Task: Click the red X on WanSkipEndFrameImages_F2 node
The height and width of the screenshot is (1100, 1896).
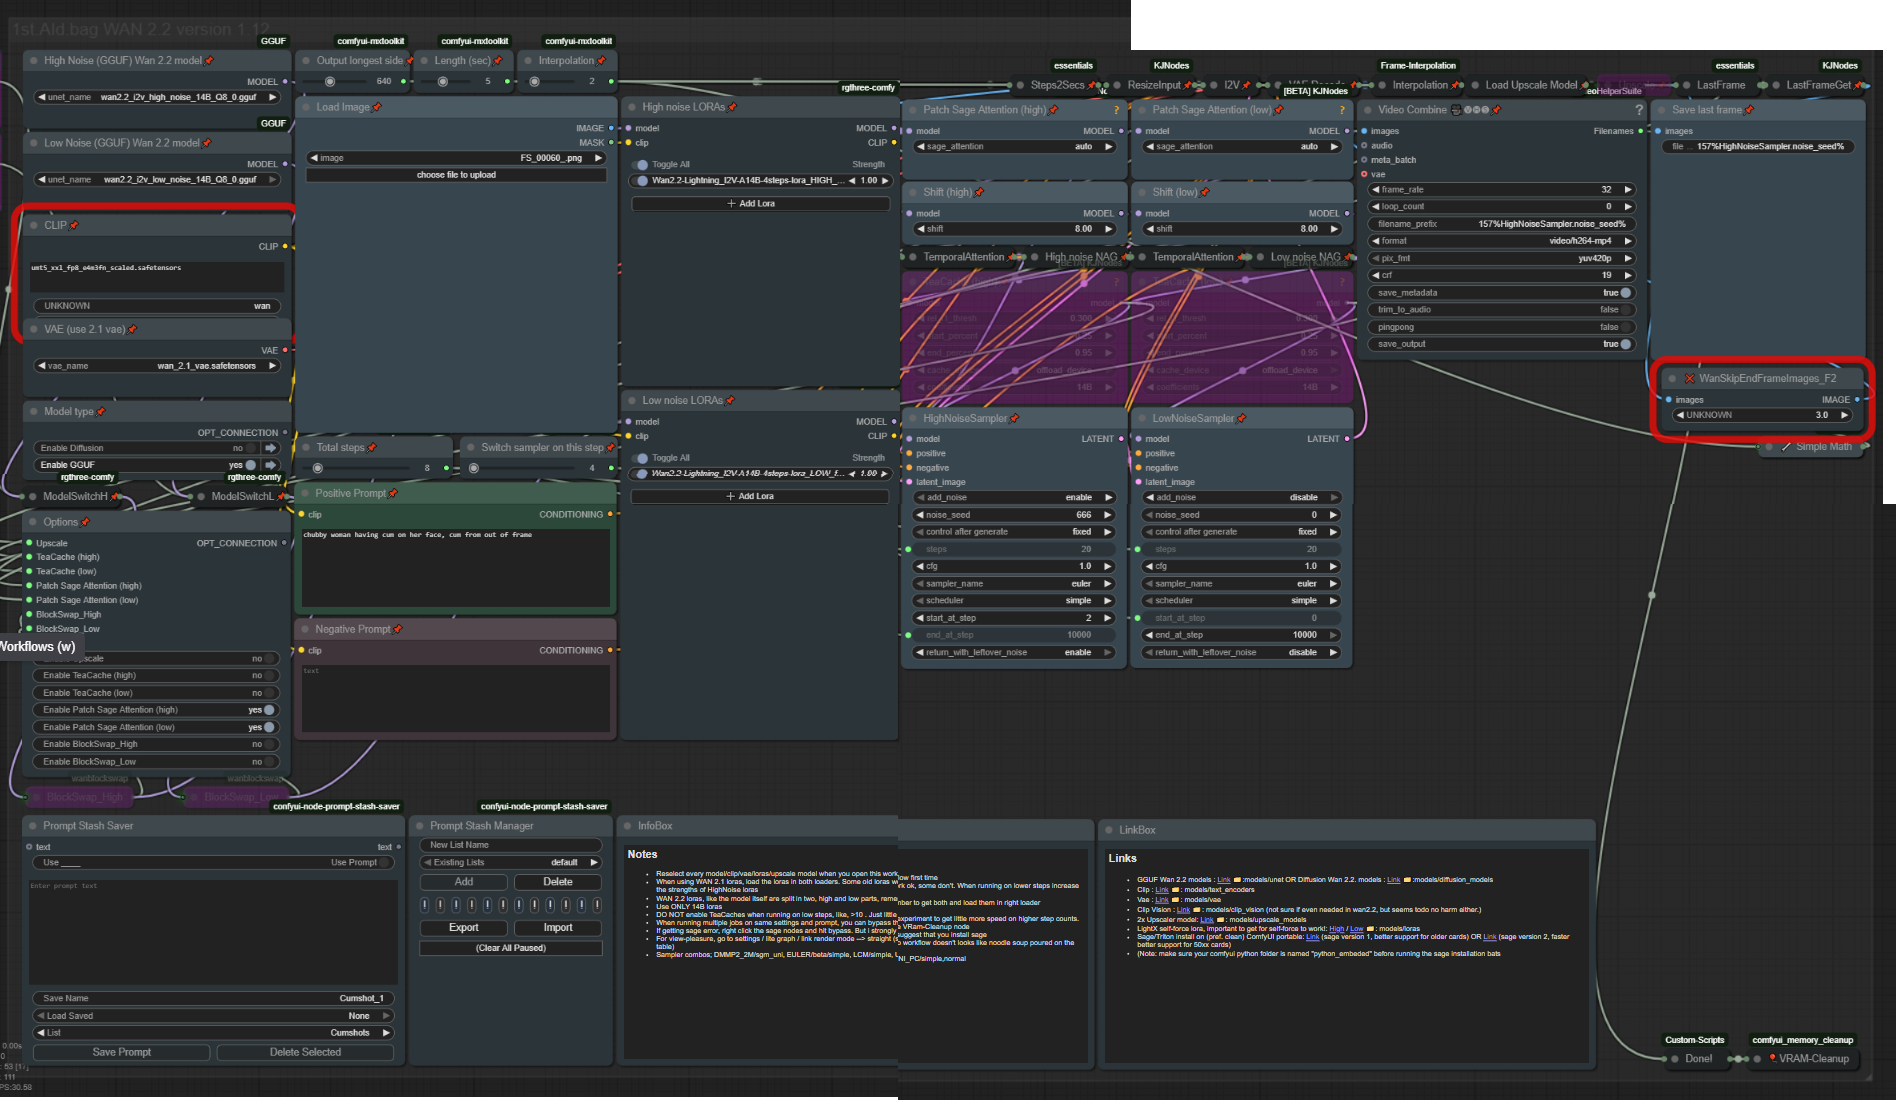Action: pos(1689,379)
